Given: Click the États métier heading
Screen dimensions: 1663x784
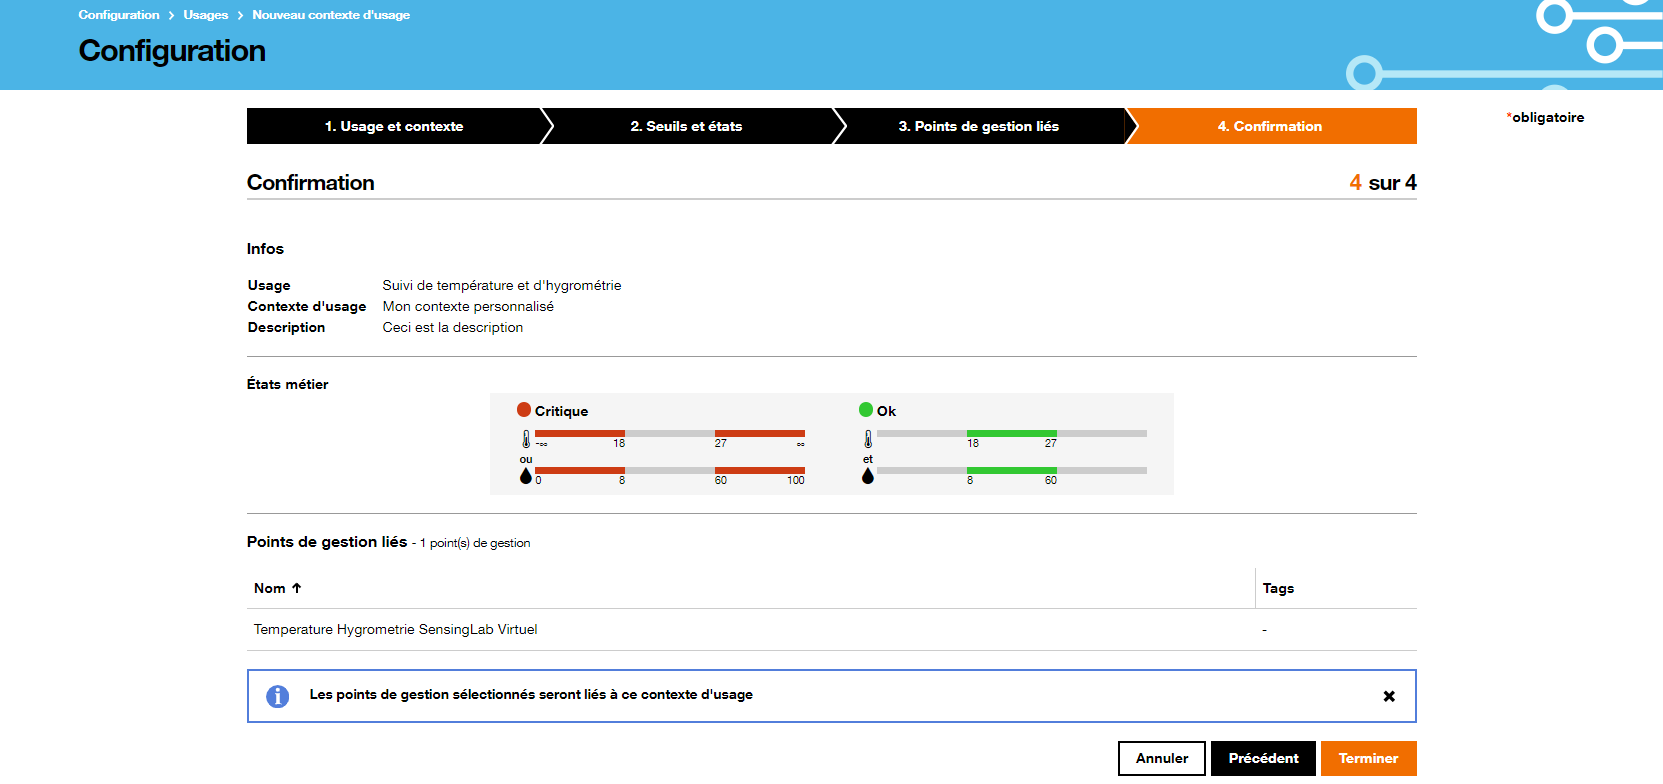Looking at the screenshot, I should pos(288,384).
